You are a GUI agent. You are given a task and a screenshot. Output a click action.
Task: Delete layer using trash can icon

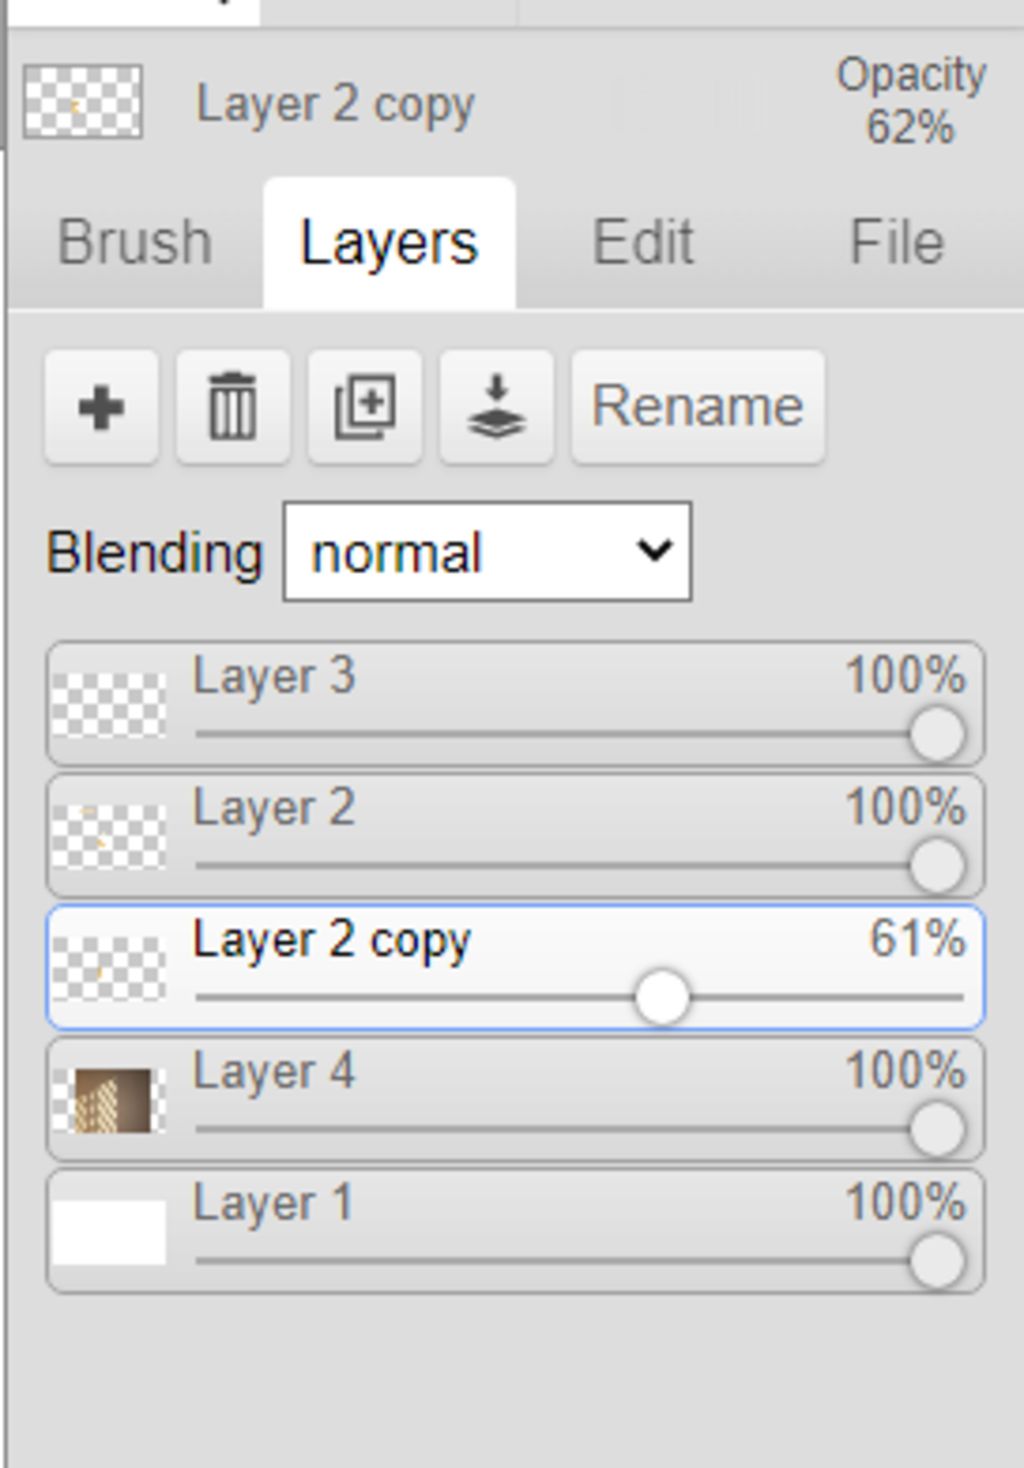tap(232, 407)
